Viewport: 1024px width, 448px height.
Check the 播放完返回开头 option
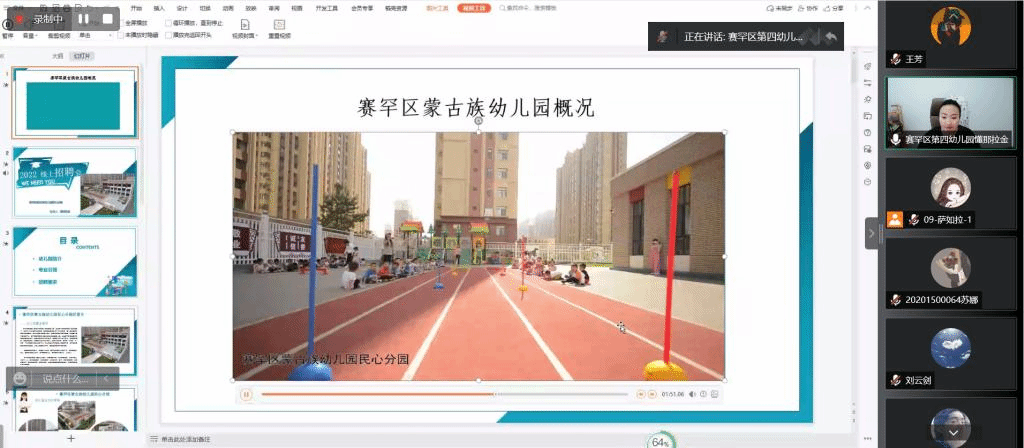pyautogui.click(x=169, y=34)
